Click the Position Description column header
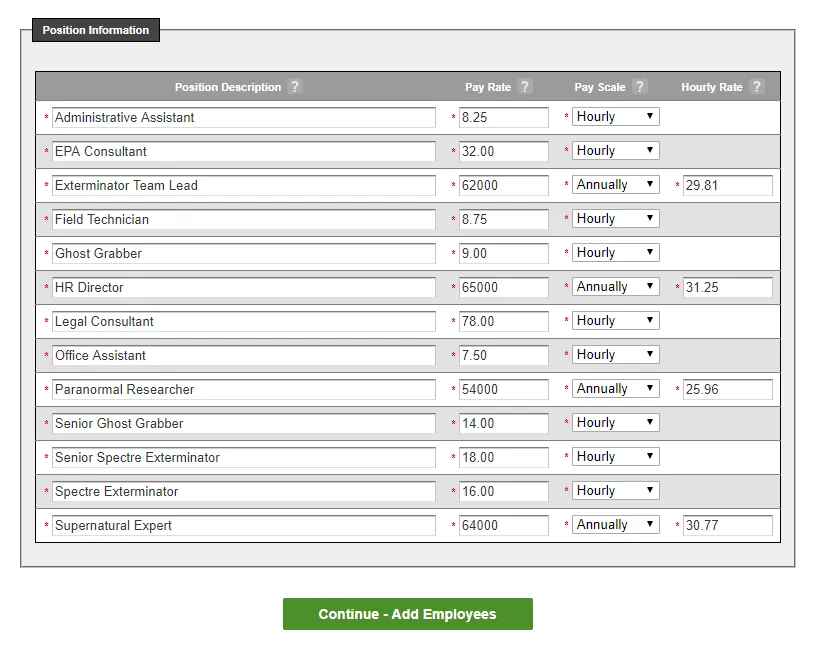Viewport: 818px width, 645px height. 228,87
